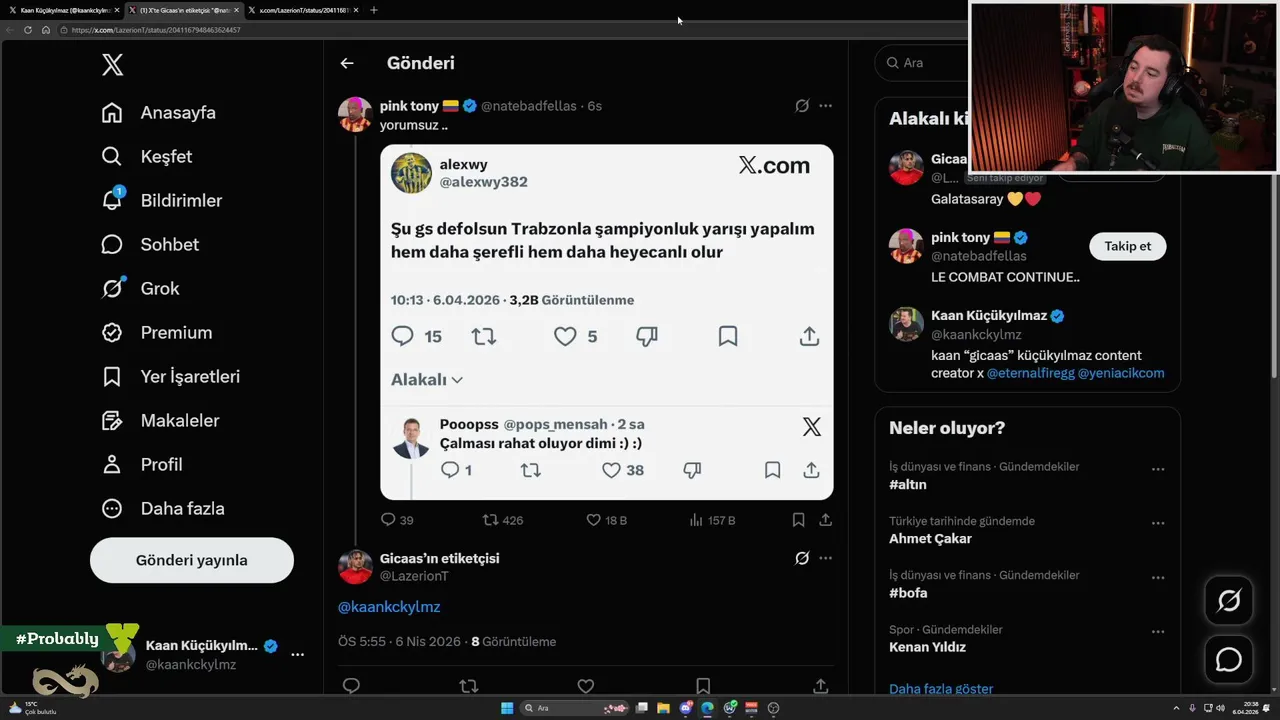The image size is (1280, 720).
Task: Open Kenan Yıldız trend
Action: [x=927, y=647]
